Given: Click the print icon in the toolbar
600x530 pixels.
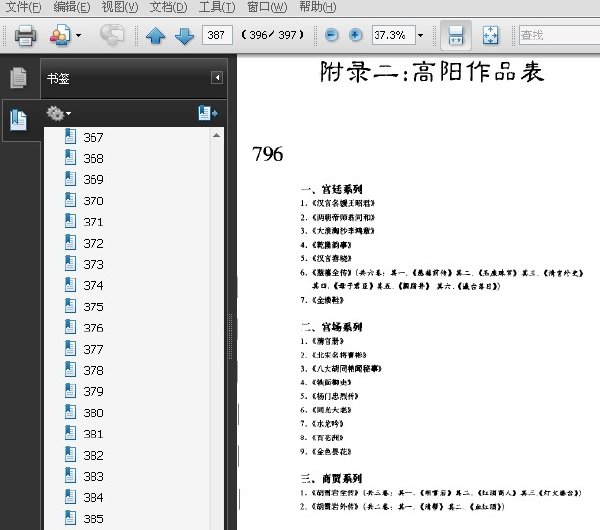Looking at the screenshot, I should tap(26, 36).
